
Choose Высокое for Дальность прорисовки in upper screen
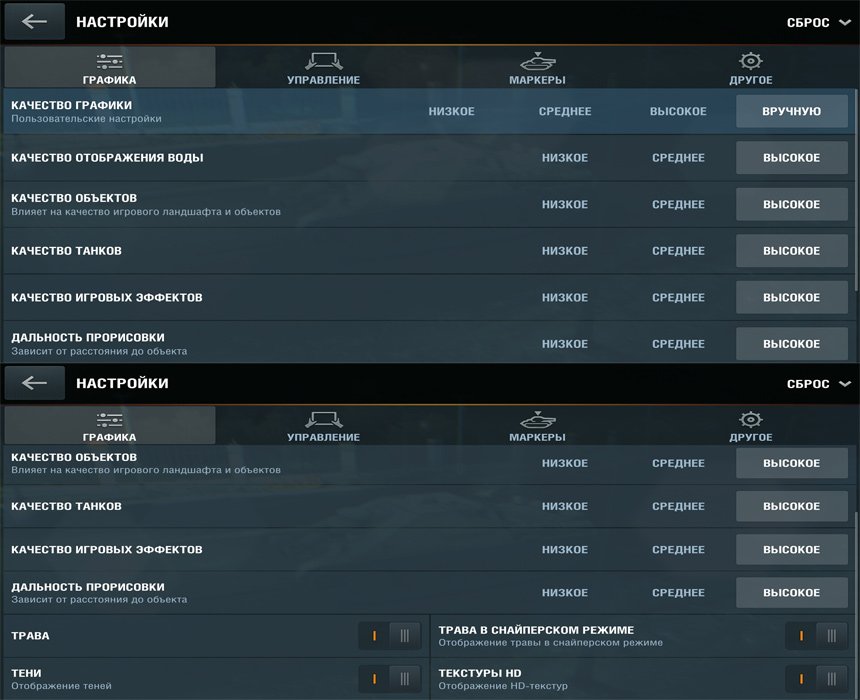791,344
